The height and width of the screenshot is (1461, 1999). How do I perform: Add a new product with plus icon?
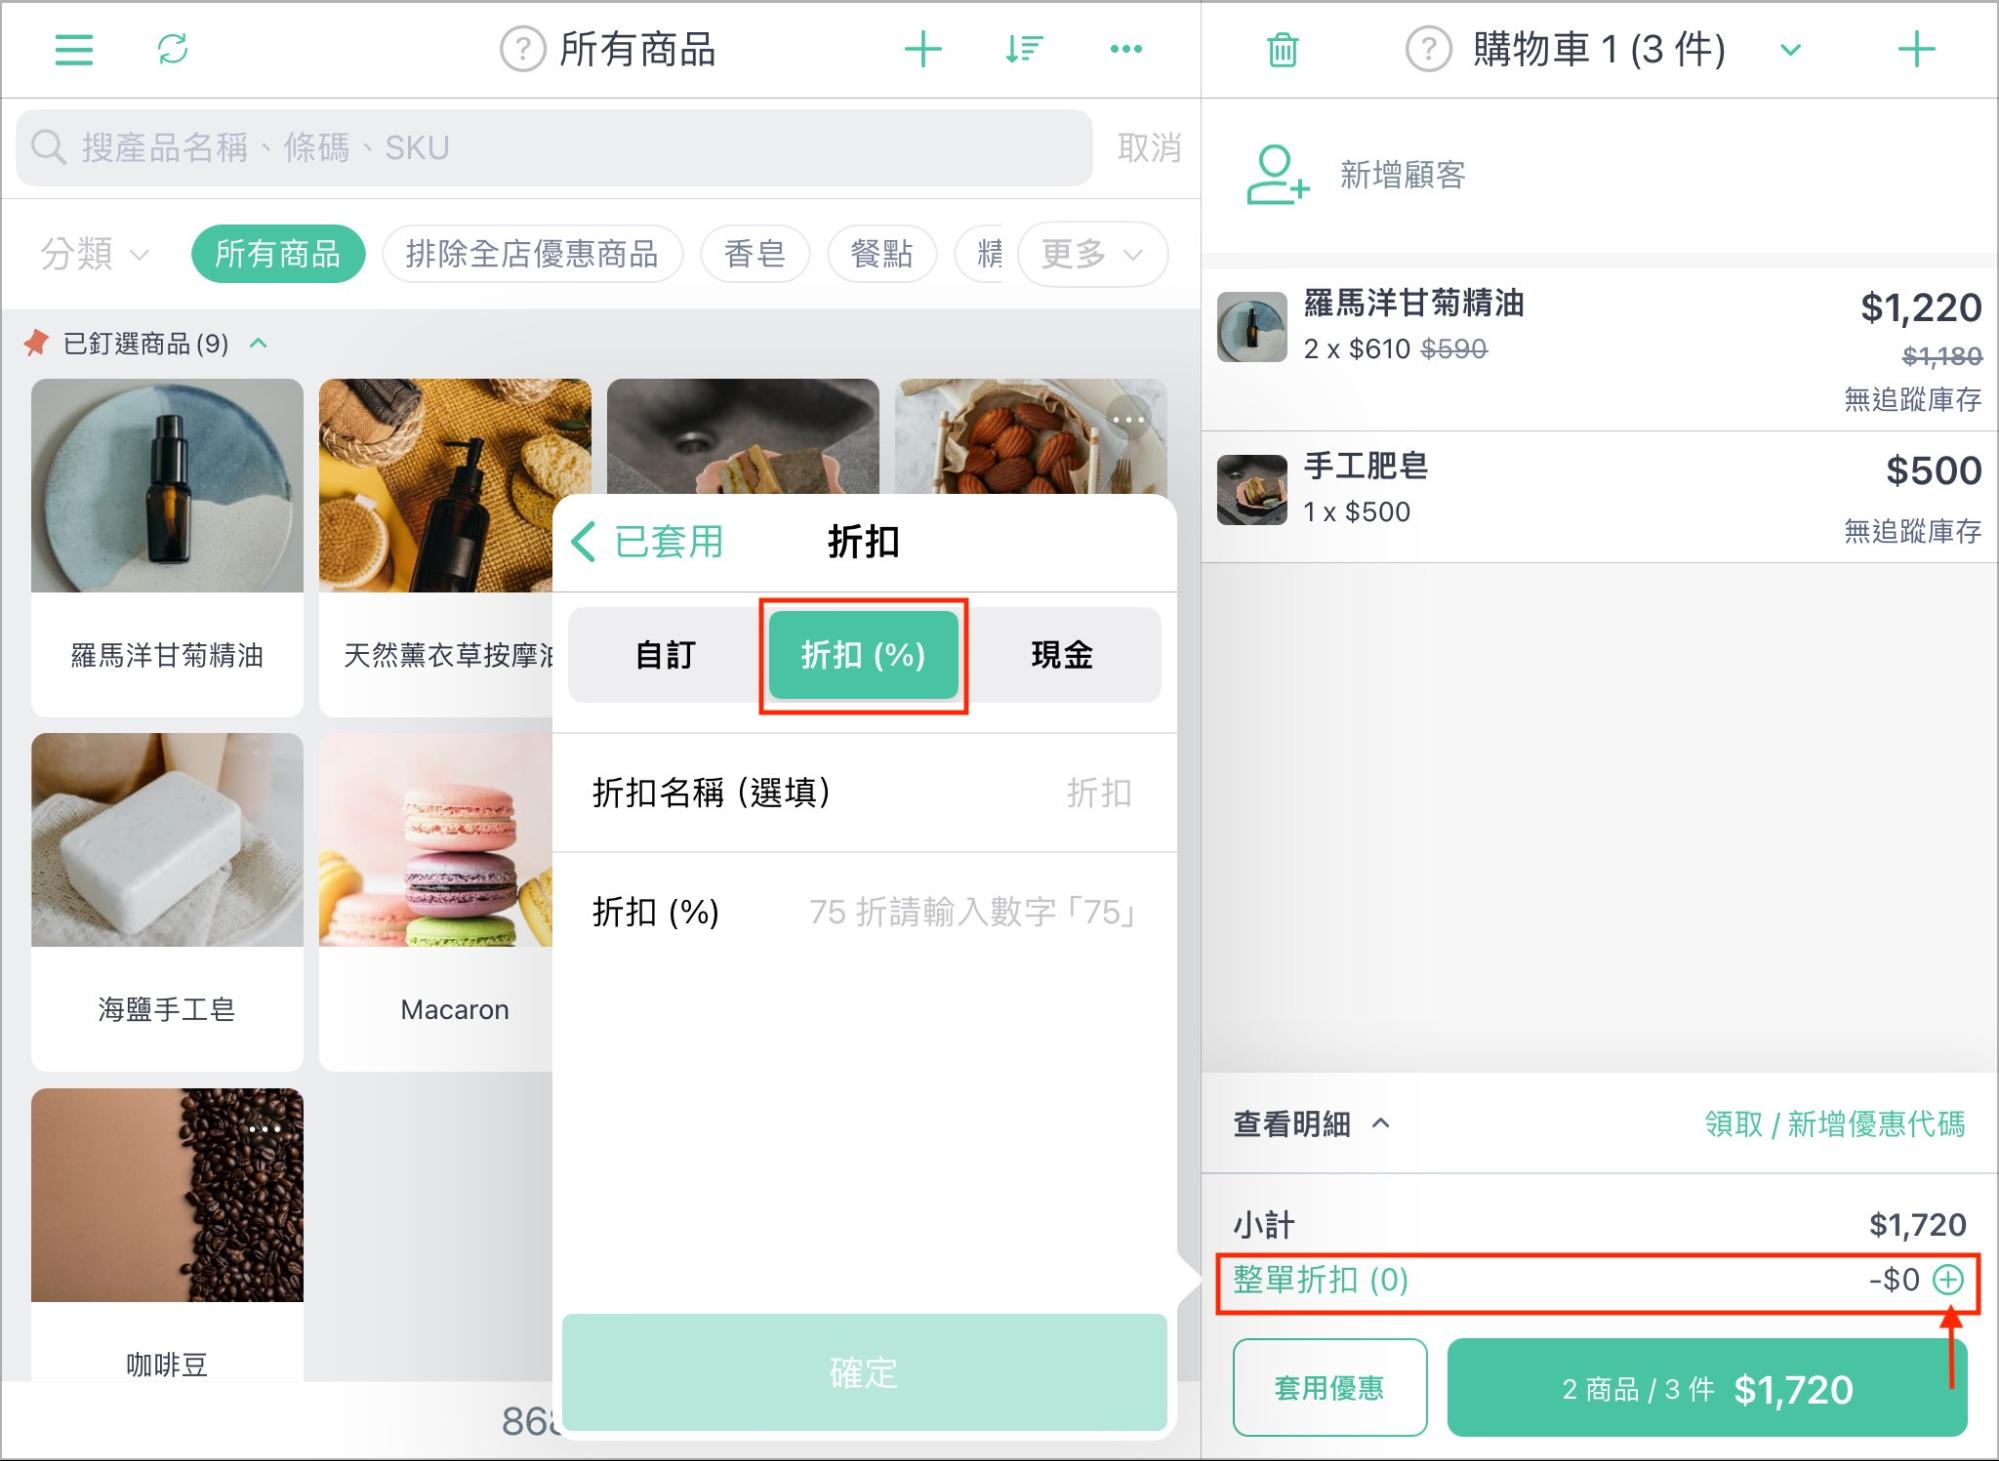pyautogui.click(x=922, y=49)
